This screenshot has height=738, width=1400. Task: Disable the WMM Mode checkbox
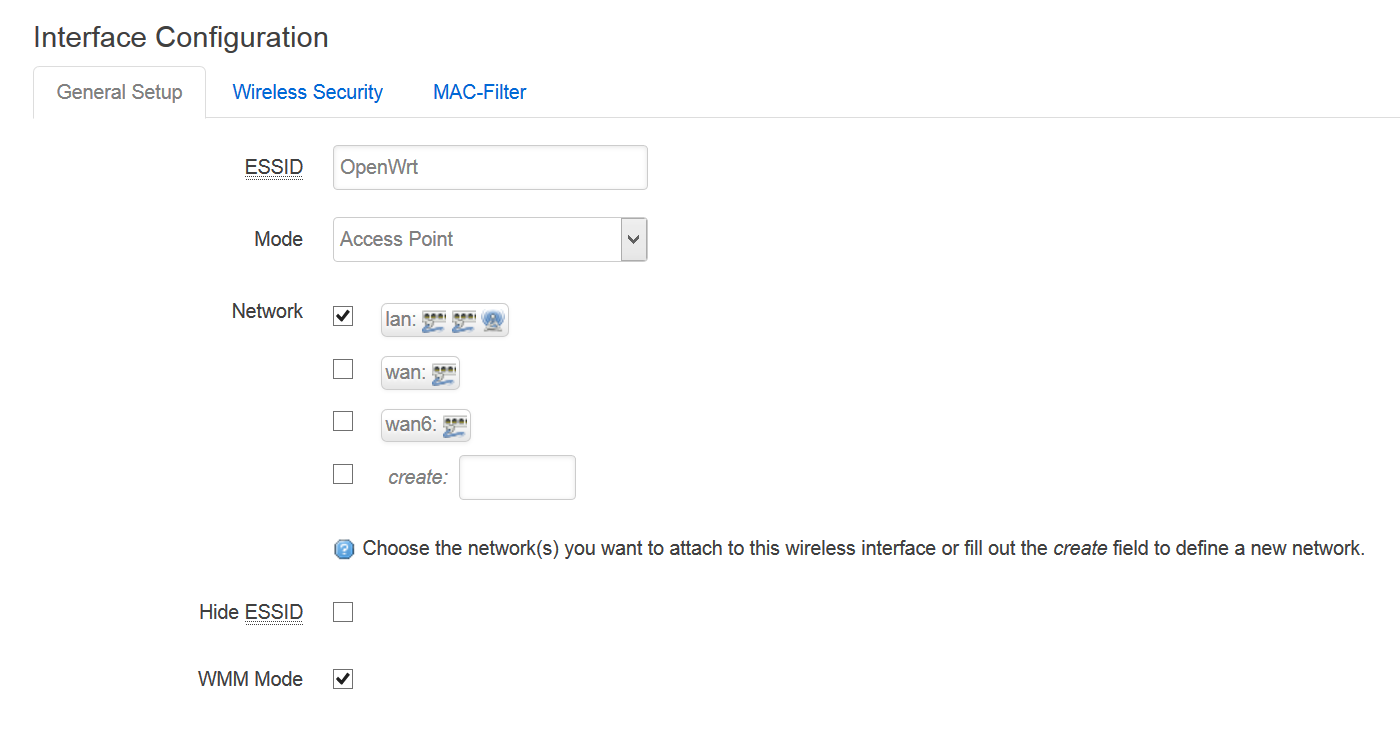[x=343, y=679]
